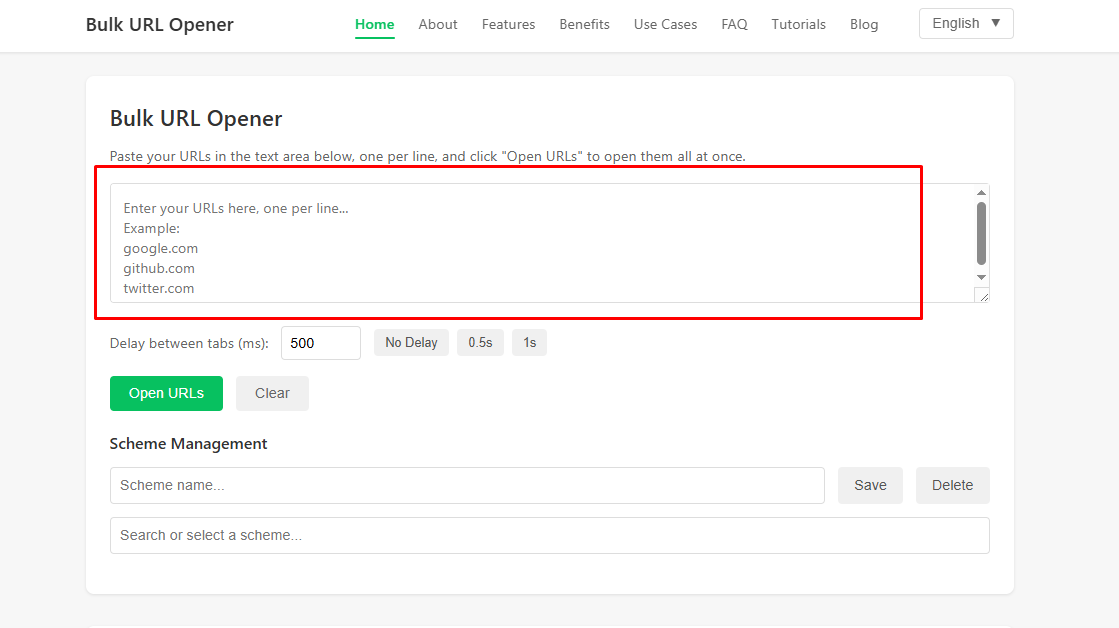Delete the selected scheme

[x=953, y=485]
